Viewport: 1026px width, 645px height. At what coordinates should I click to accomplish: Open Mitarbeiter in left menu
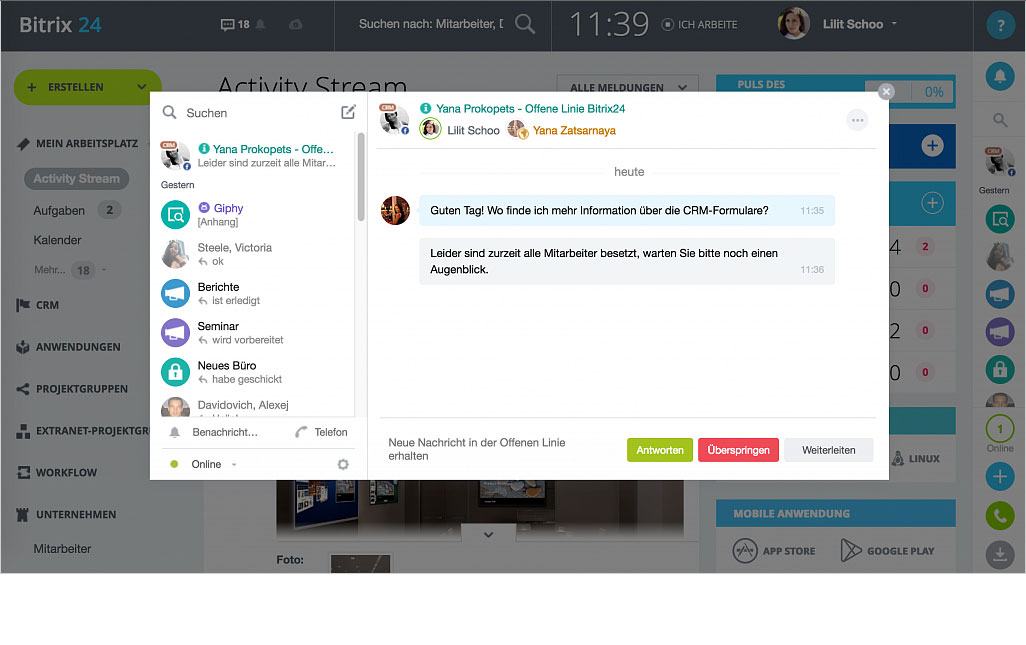click(x=62, y=549)
